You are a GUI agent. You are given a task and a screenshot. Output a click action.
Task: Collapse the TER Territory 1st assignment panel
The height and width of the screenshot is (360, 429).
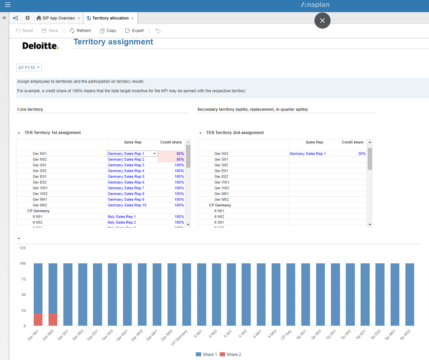click(19, 133)
